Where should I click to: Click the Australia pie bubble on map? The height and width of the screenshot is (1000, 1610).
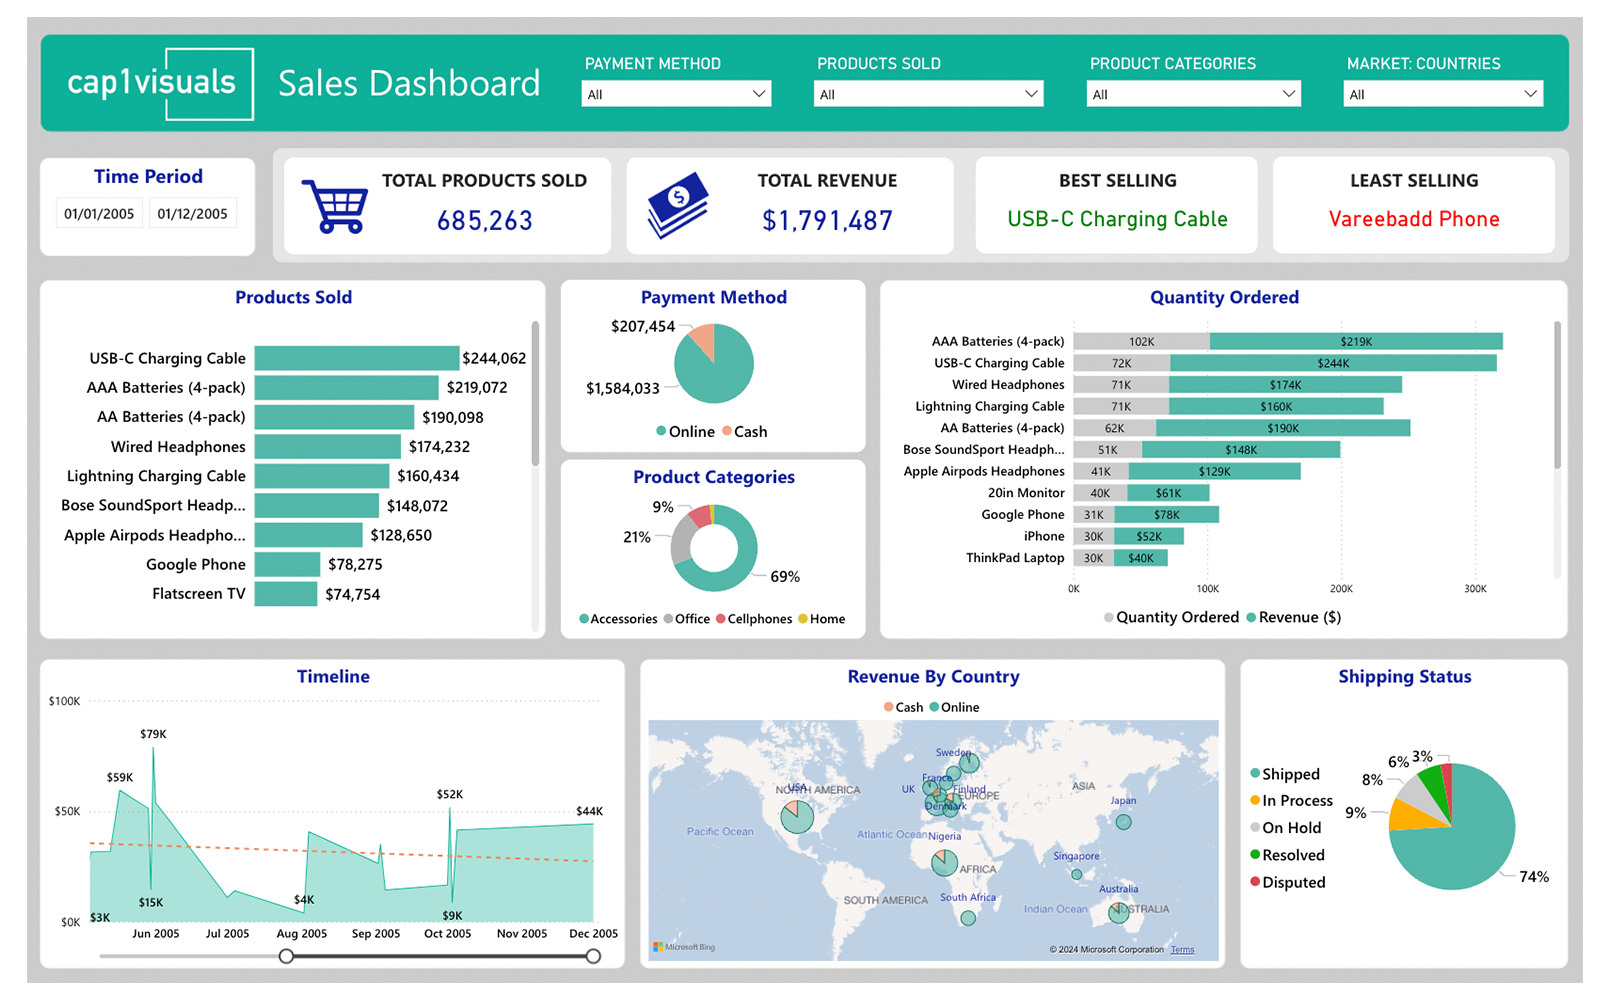(x=1118, y=912)
